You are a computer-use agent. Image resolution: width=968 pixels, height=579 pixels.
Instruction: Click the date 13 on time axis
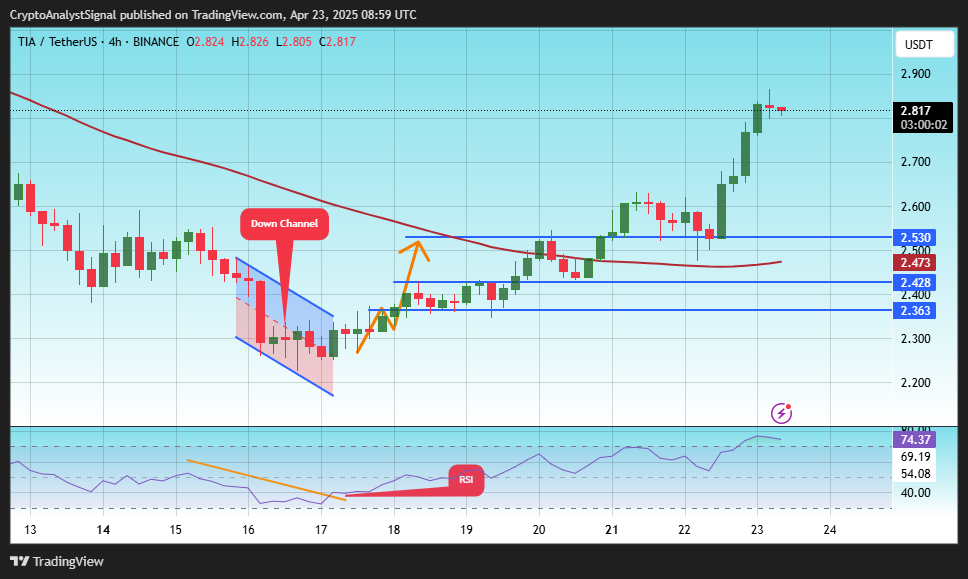30,530
